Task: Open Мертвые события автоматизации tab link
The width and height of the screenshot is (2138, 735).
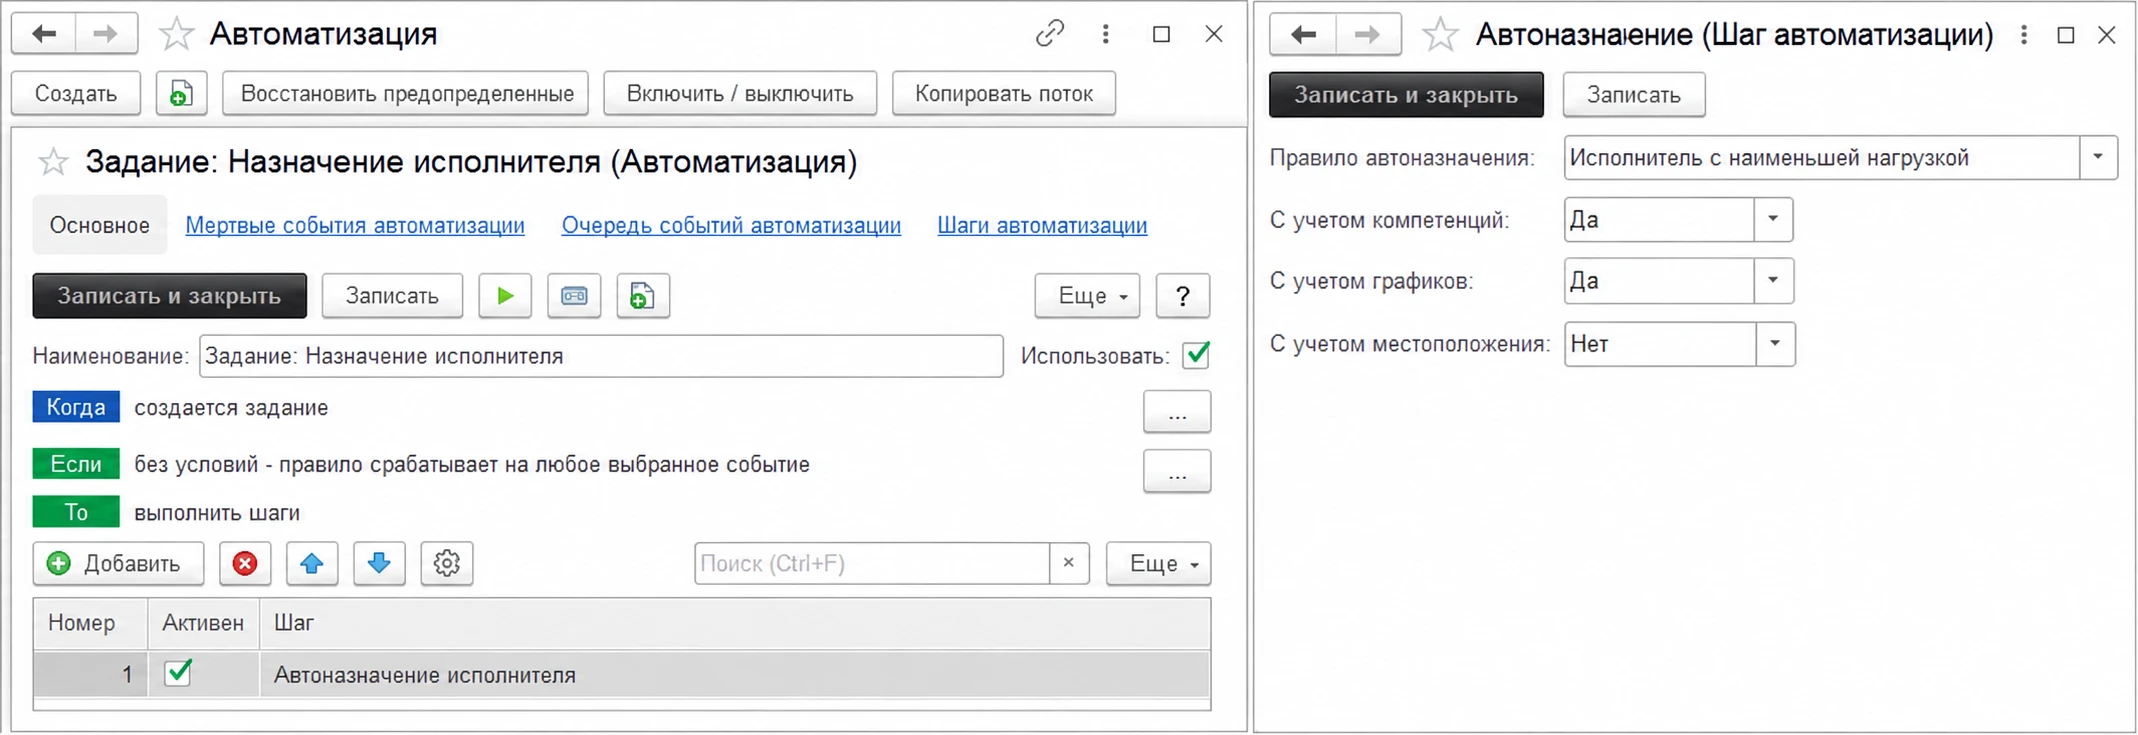Action: click(355, 226)
